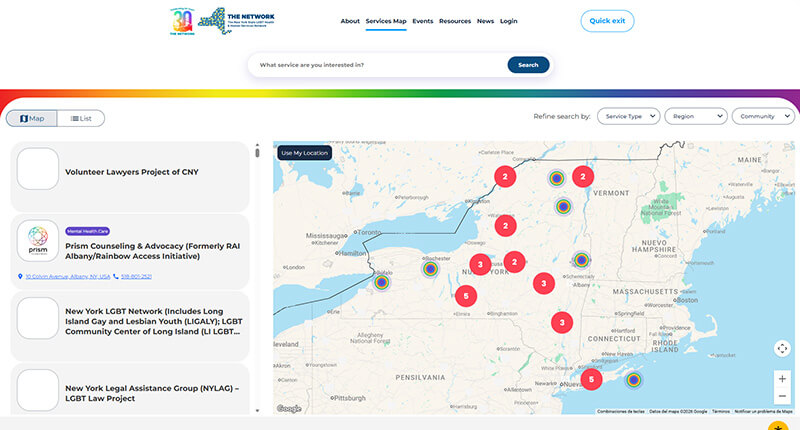Click the blue Search button
Viewport: 800px width, 430px height.
[x=528, y=65]
